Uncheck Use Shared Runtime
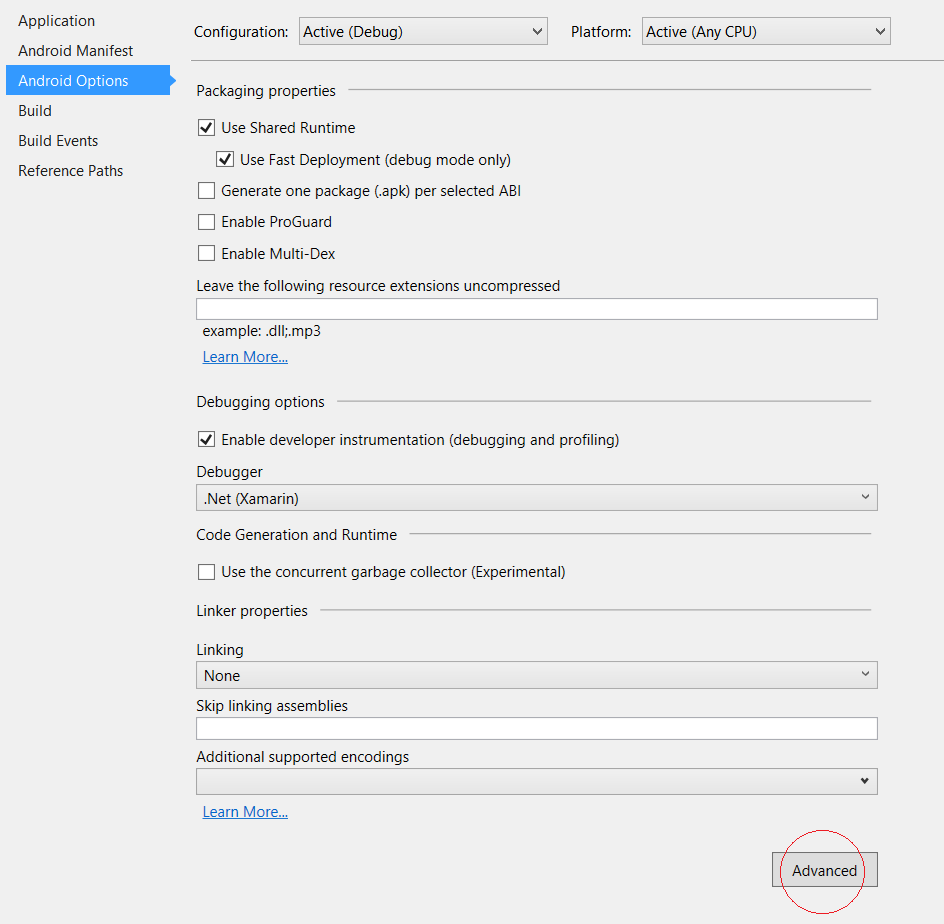Viewport: 944px width, 924px height. 207,128
